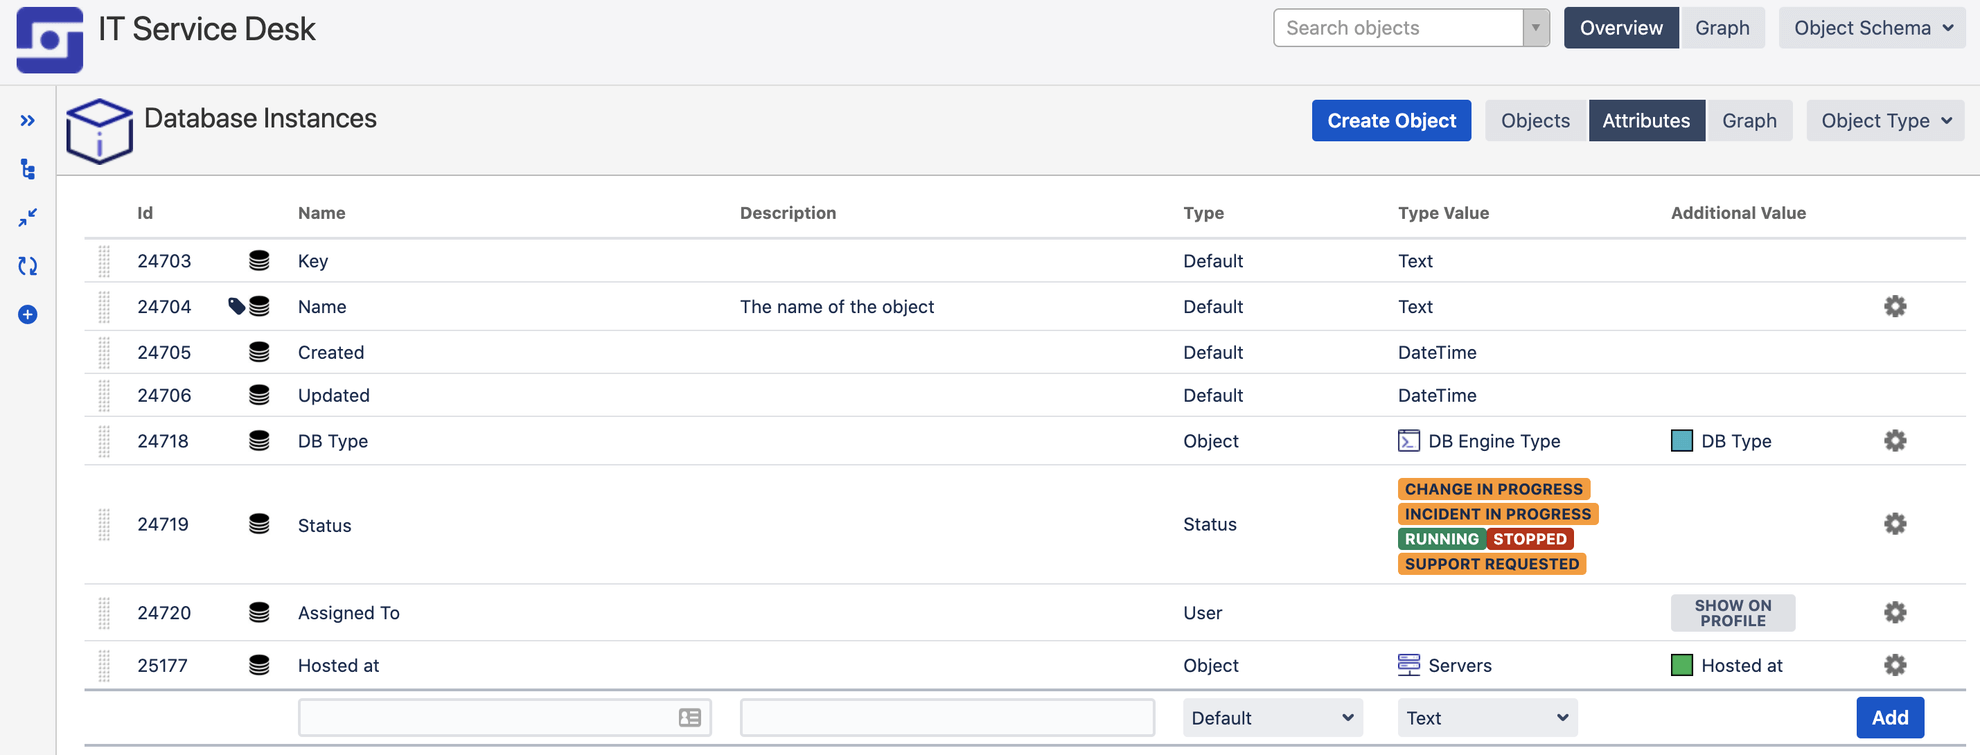Click the DB Type blue color swatch
Screen dimensions: 1980x755
click(1682, 441)
